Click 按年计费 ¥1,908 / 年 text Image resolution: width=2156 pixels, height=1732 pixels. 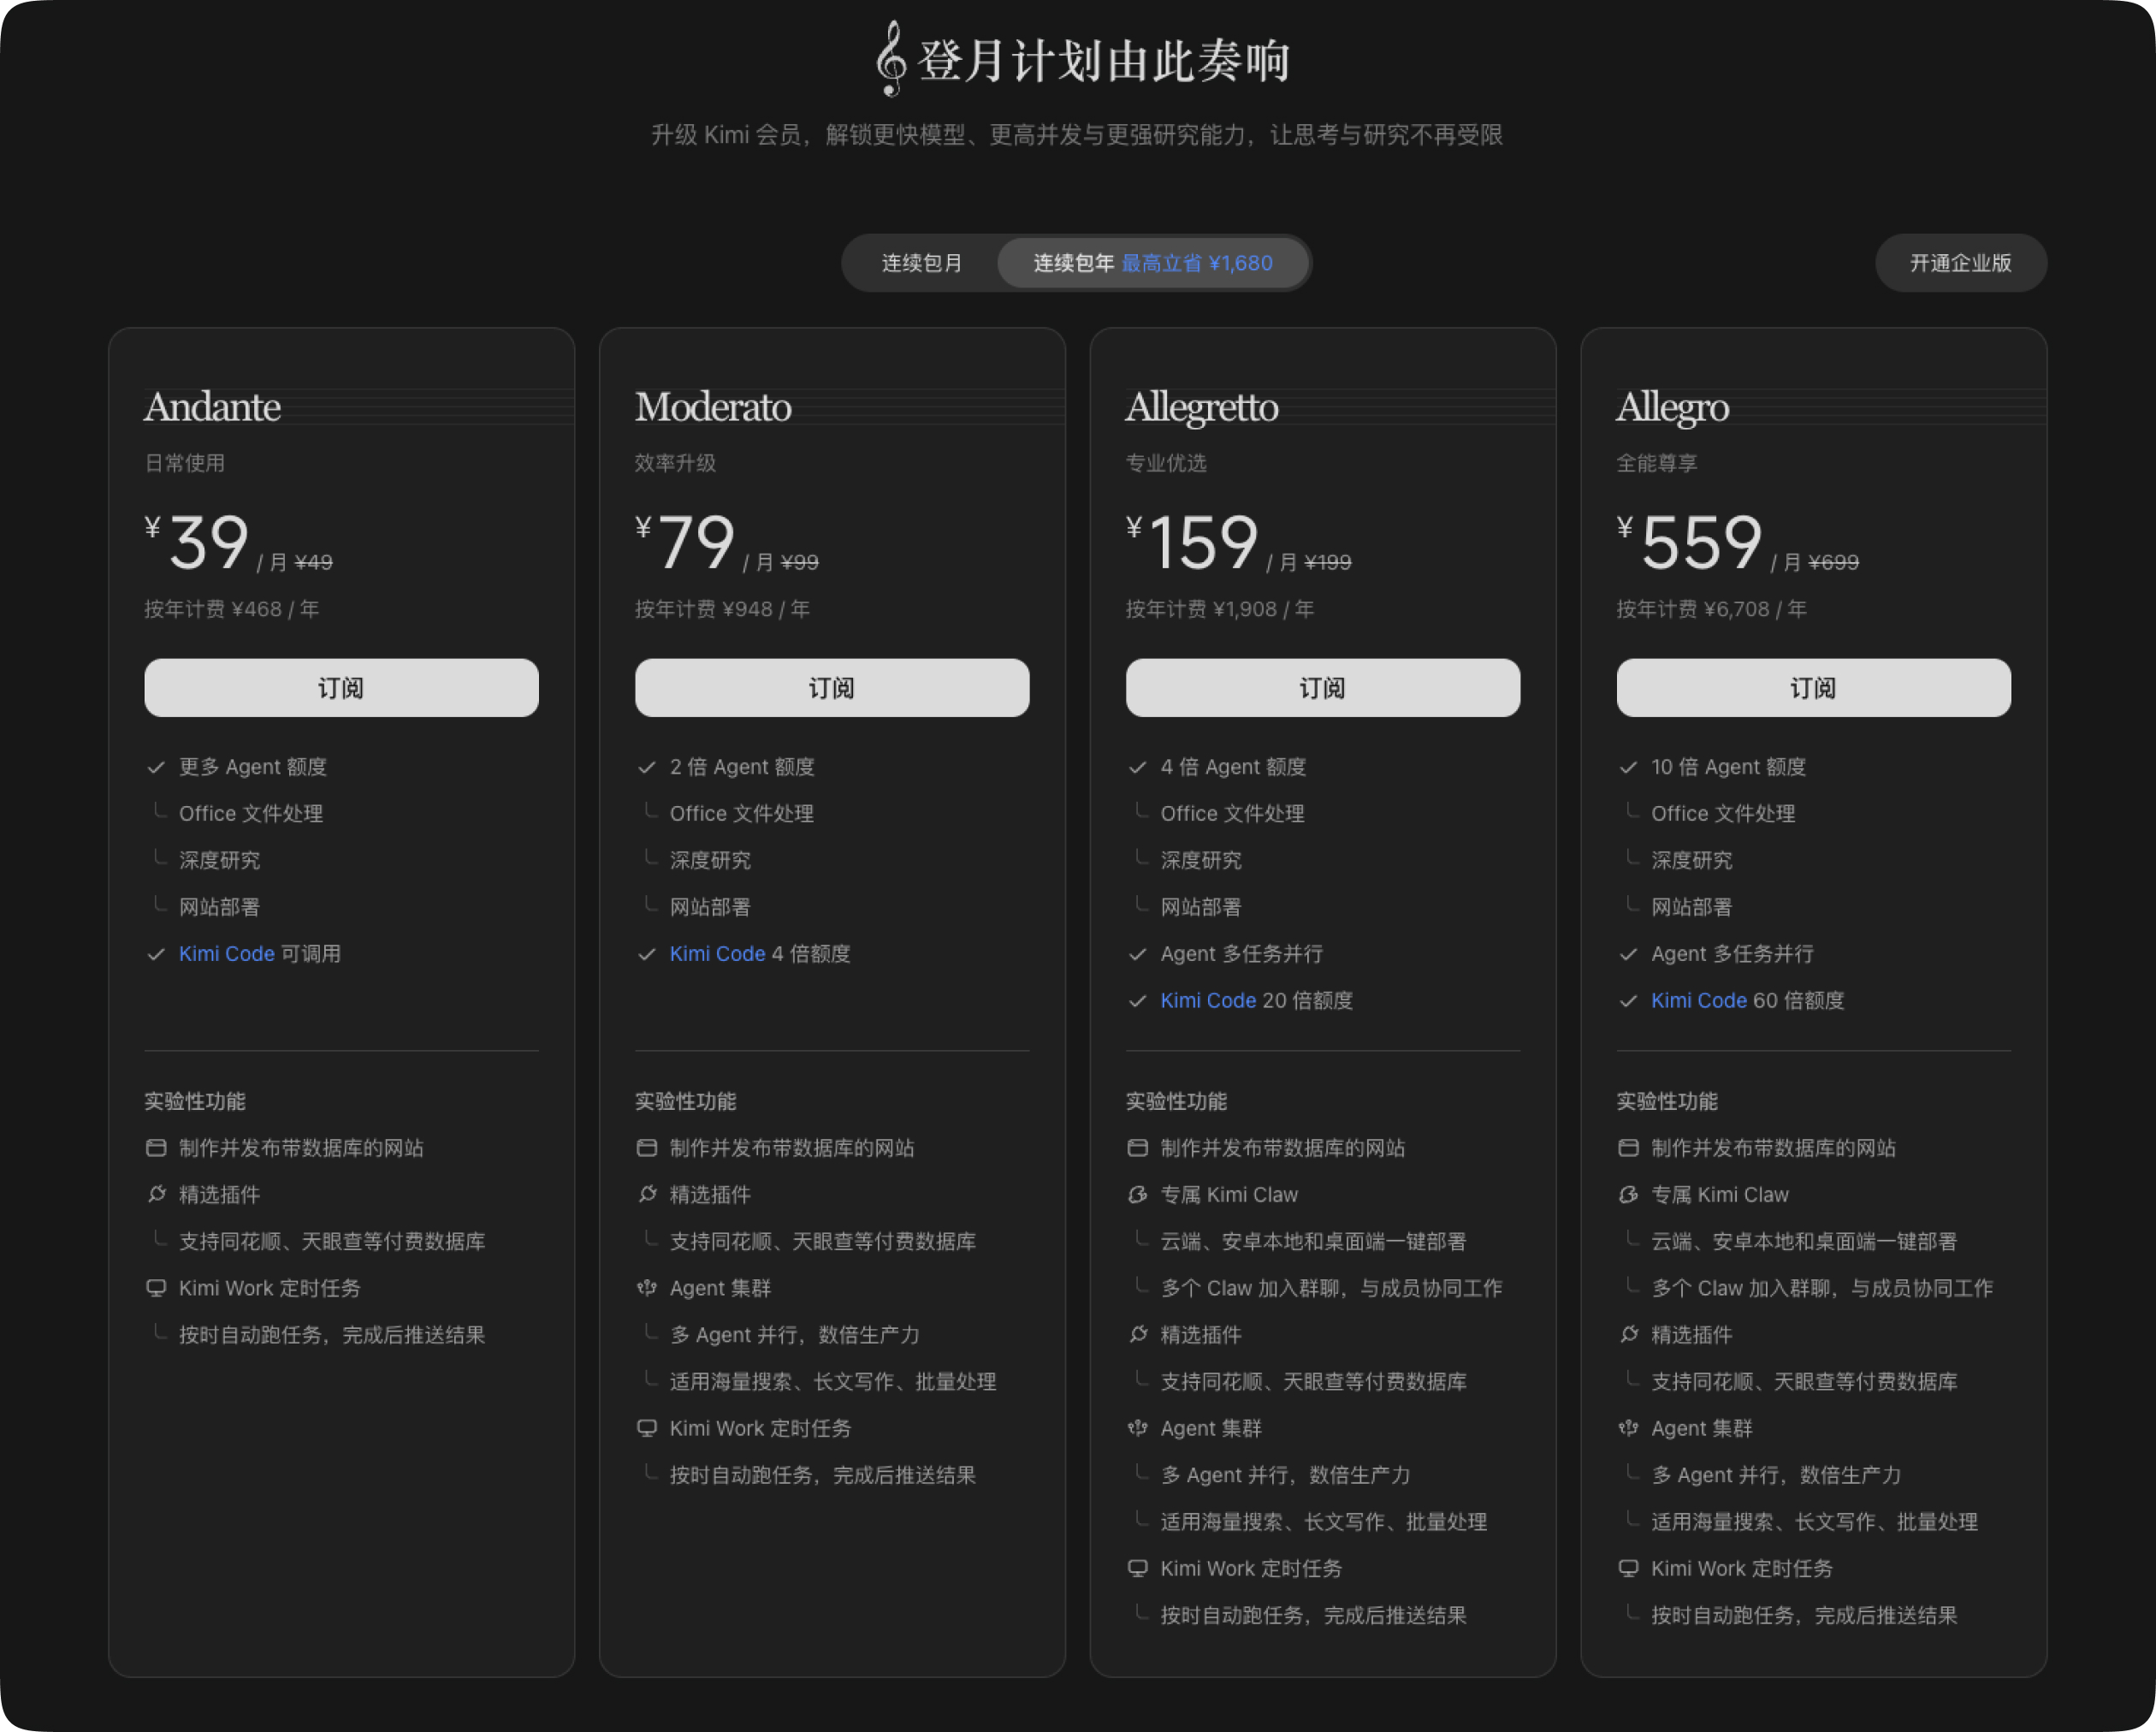pos(1220,609)
